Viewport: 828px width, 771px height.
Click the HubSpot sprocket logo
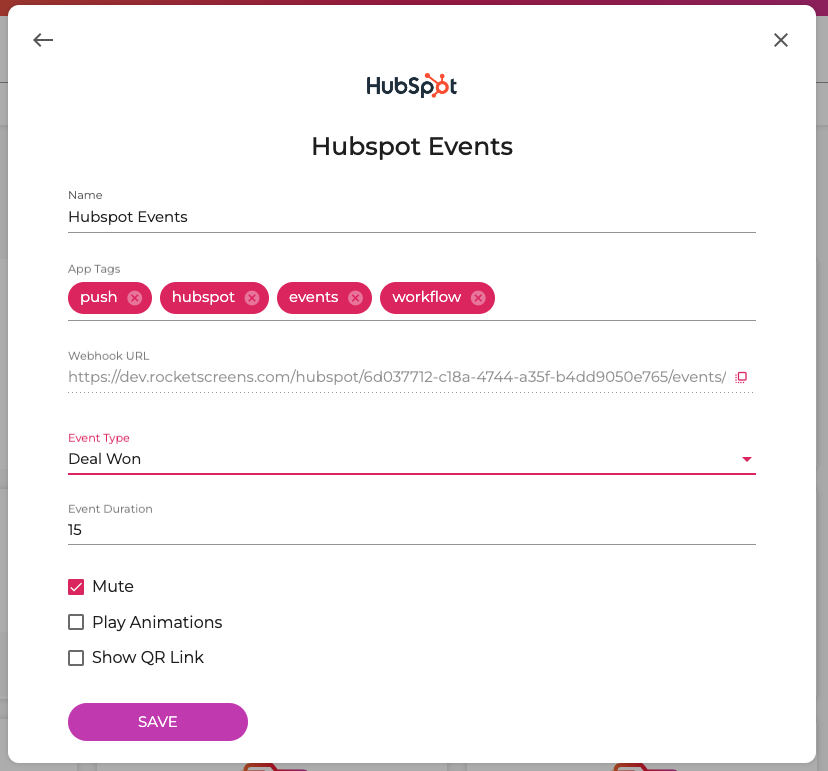pos(411,85)
